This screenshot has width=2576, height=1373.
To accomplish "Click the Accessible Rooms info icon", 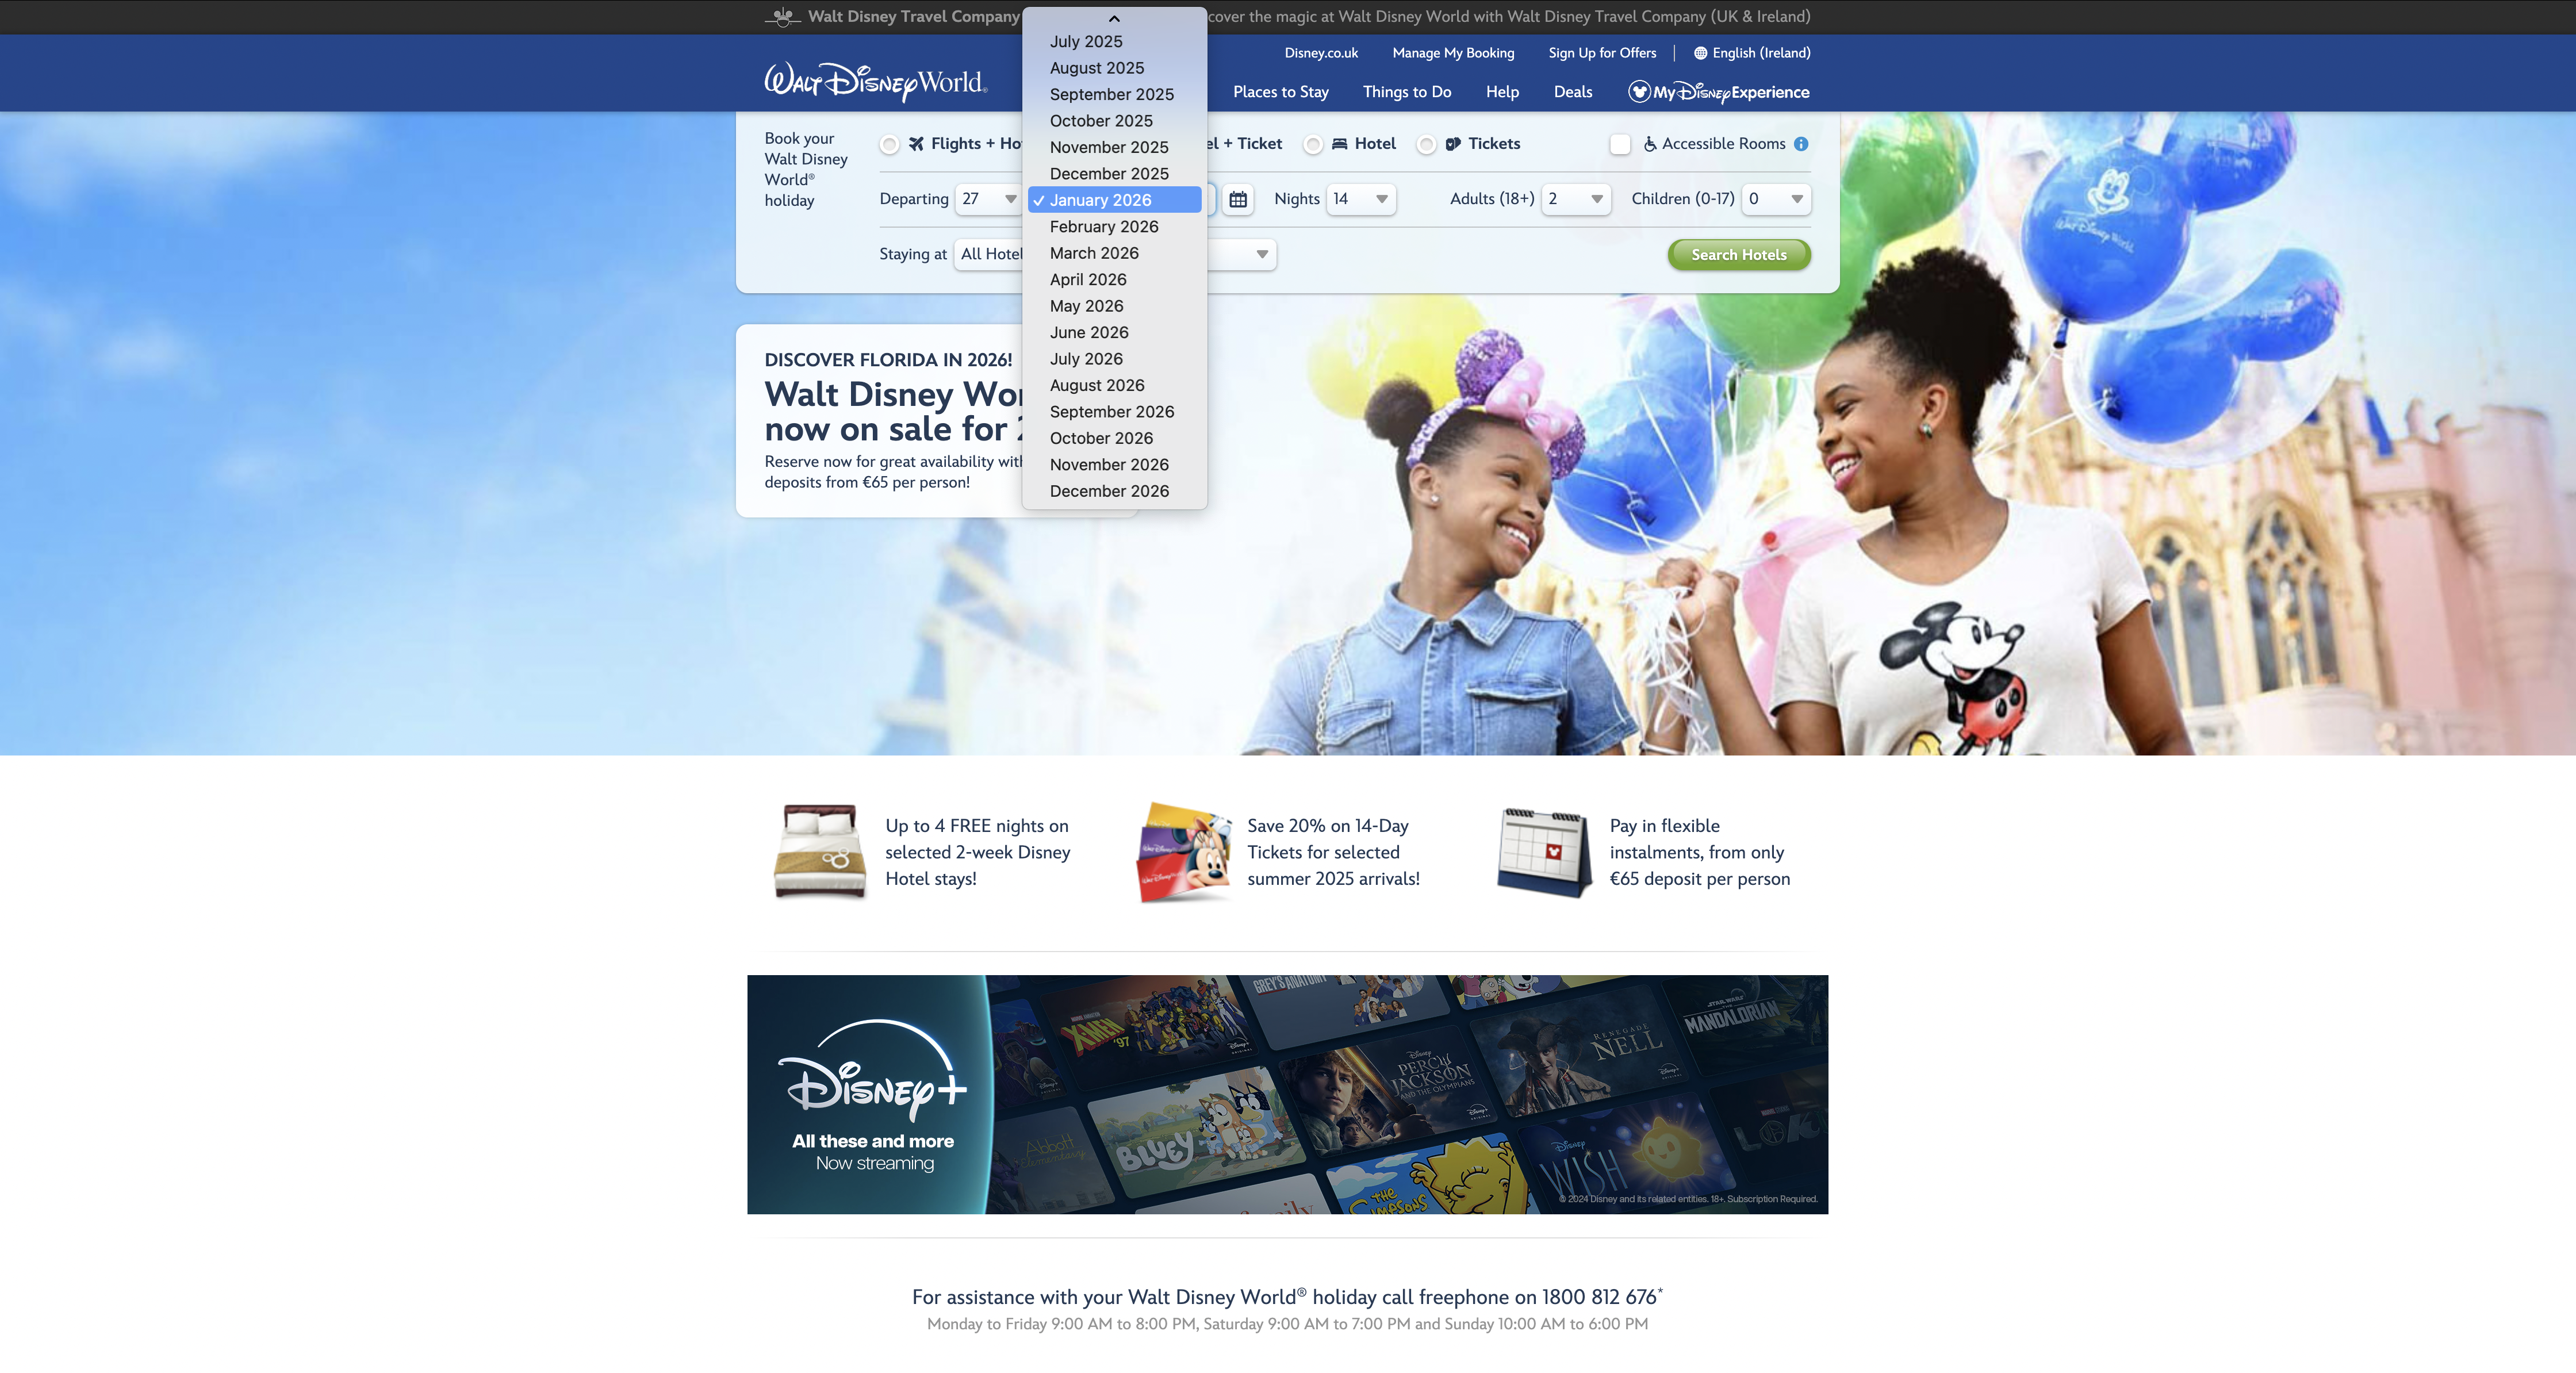I will tap(1801, 144).
